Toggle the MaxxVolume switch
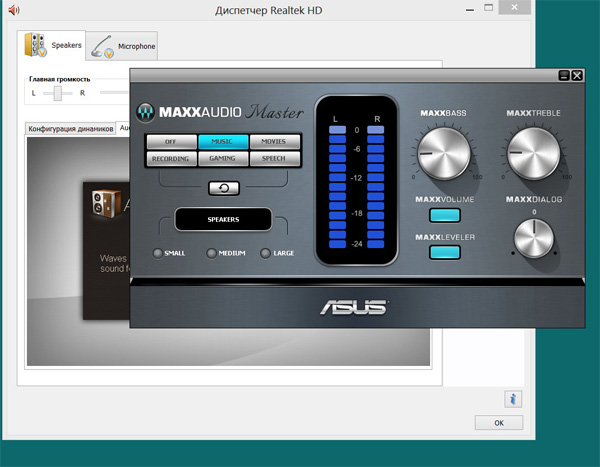 (x=445, y=214)
